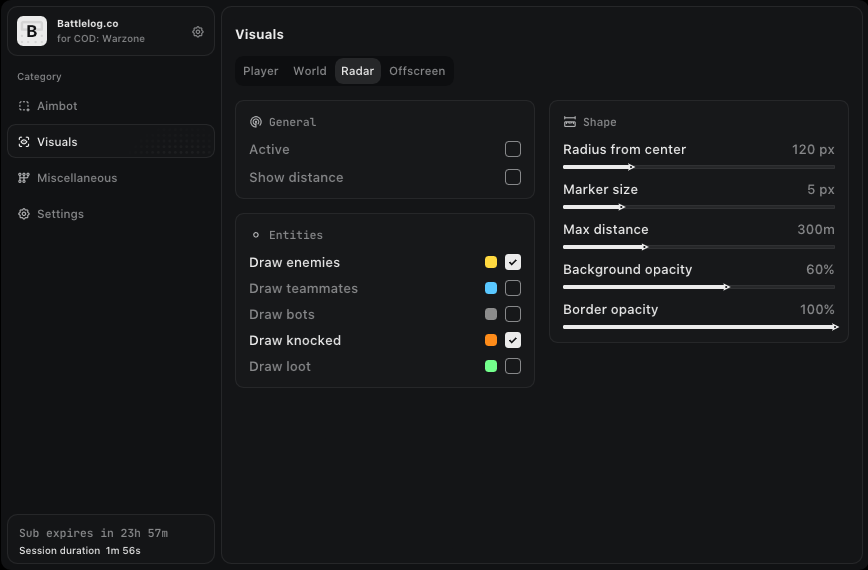Enable the Show distance checkbox
Screen dimensions: 868x570
[513, 177]
